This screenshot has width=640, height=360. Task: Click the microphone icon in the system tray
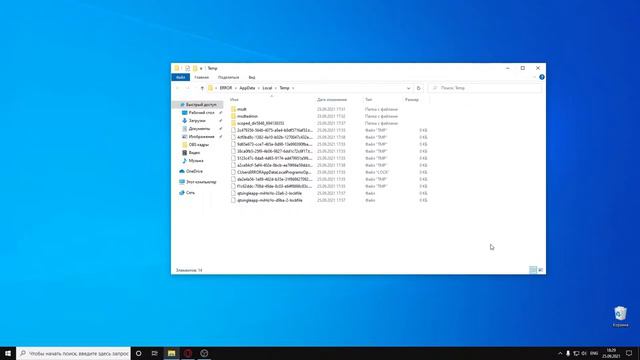(x=568, y=353)
